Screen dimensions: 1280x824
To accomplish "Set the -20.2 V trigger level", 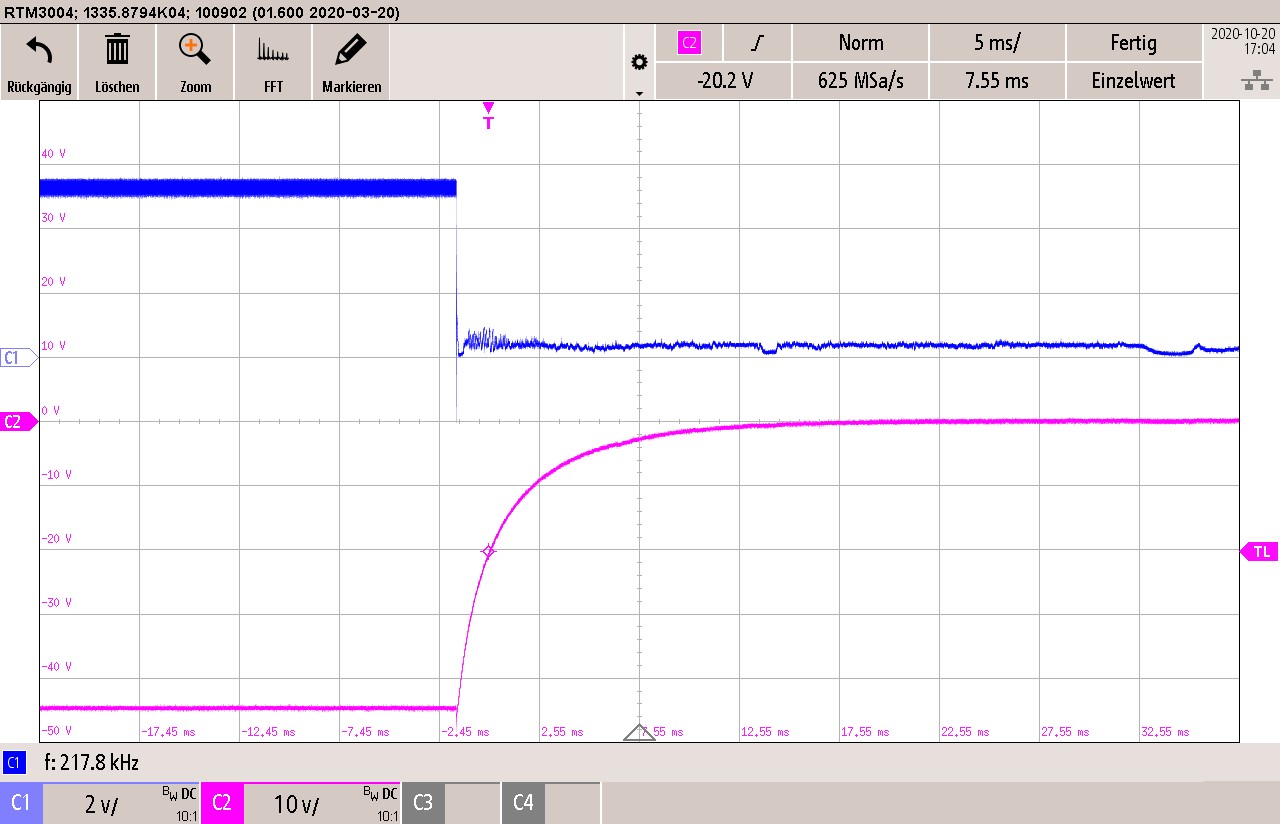I will pos(724,81).
